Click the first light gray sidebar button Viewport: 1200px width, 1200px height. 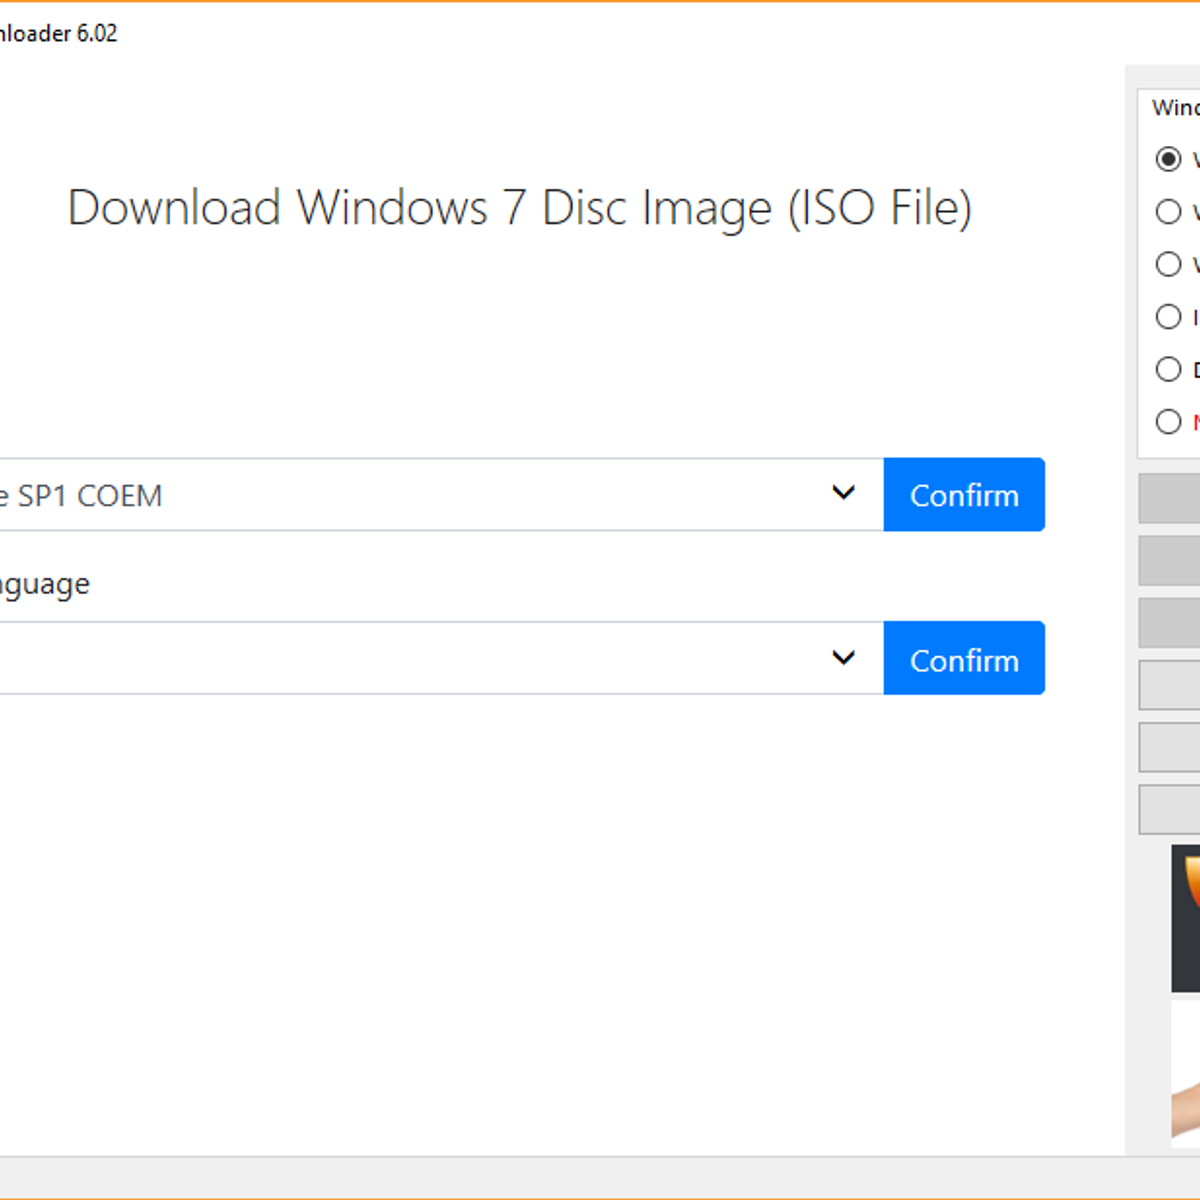(x=1170, y=685)
